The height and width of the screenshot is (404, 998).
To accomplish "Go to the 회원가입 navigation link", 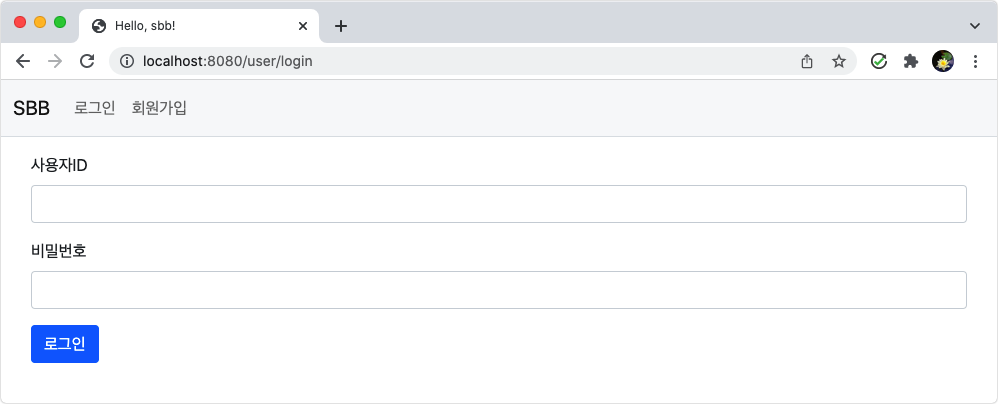I will tap(159, 108).
